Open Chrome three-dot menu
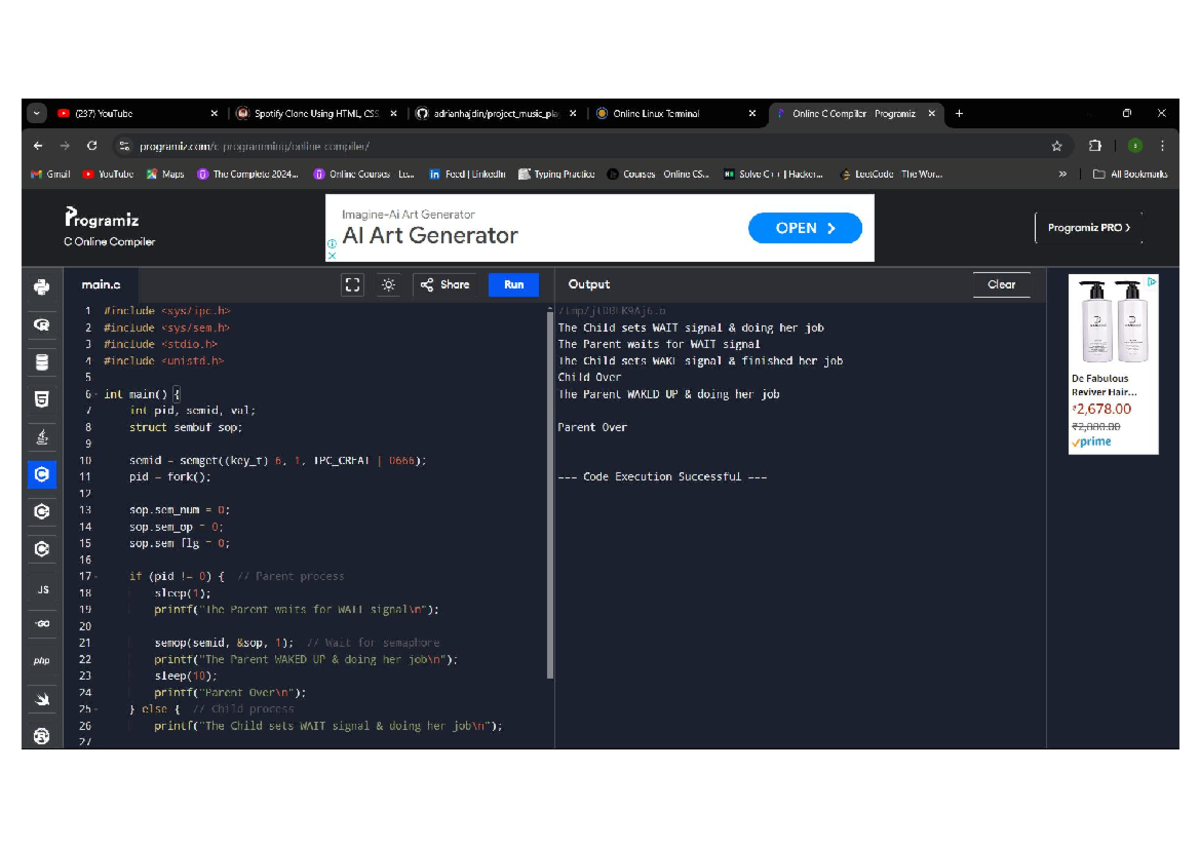 1162,146
